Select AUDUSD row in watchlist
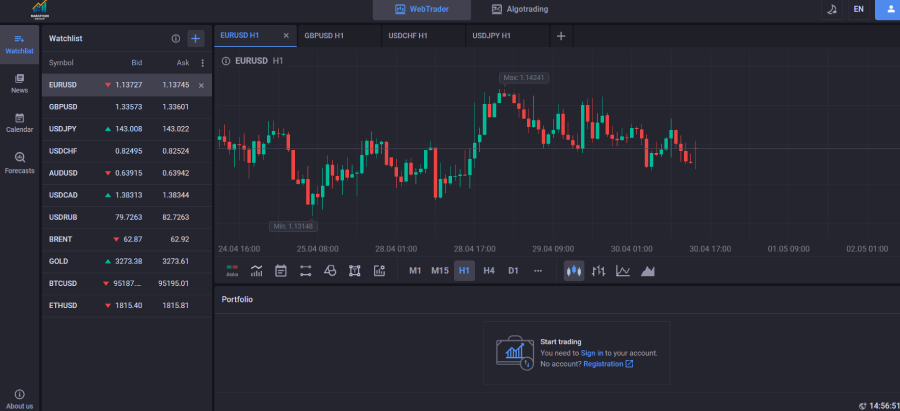The width and height of the screenshot is (900, 411). pos(127,173)
